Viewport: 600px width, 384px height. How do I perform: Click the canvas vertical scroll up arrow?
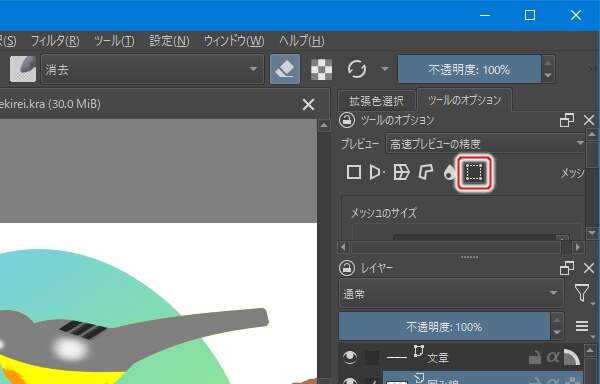point(324,125)
